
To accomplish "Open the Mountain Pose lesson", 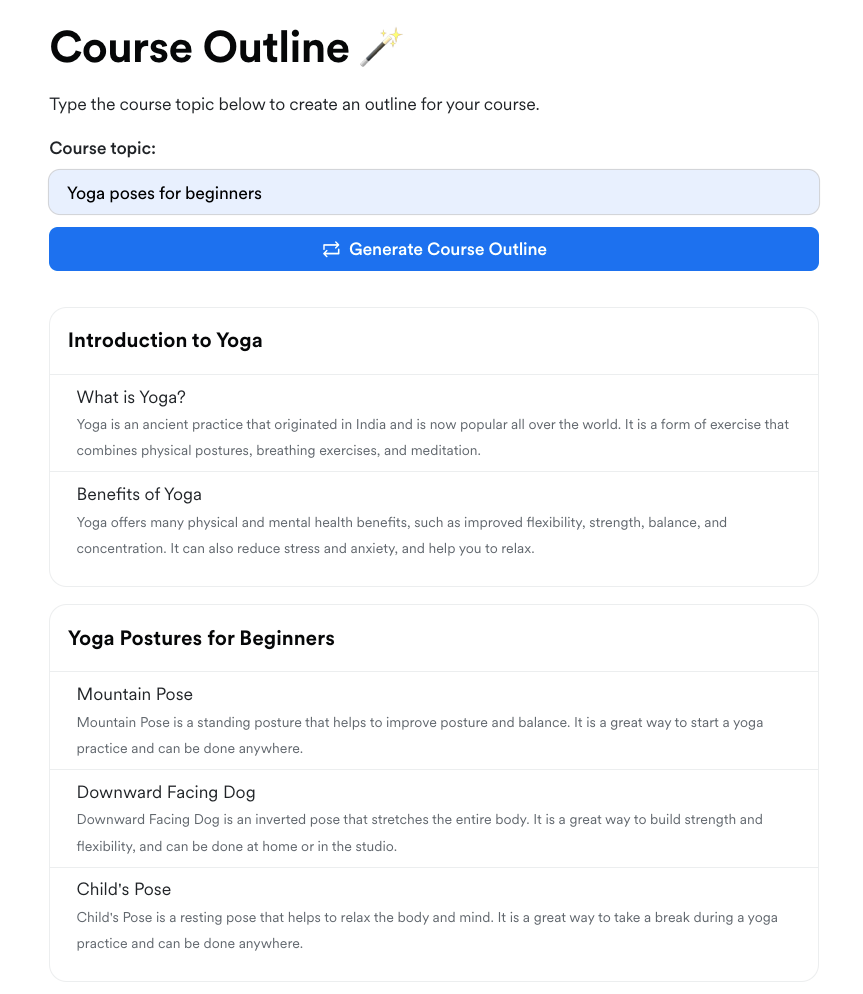I will pos(135,694).
